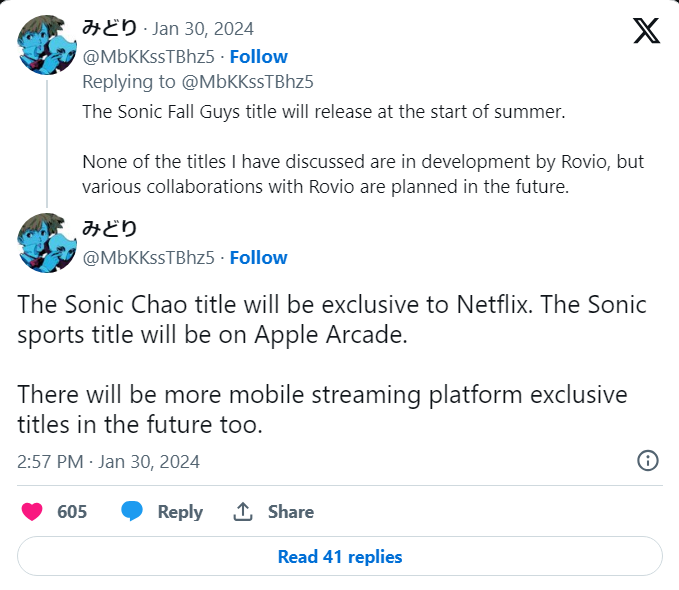Open the parent tweet handle @MbKKssTBhz5

(x=149, y=57)
